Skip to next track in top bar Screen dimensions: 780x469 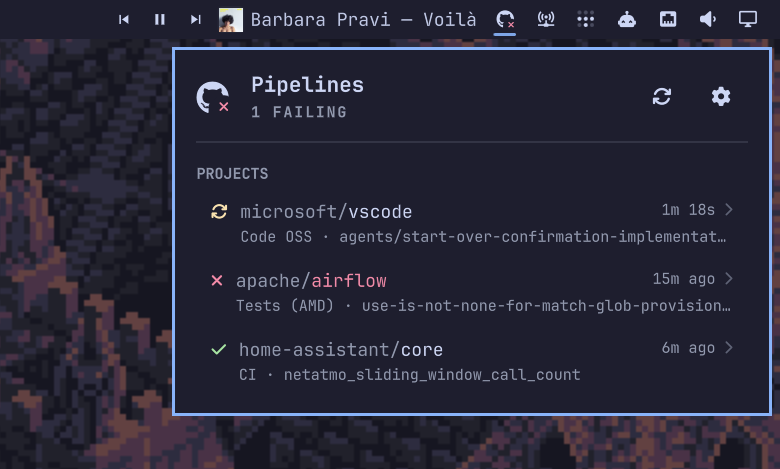coord(195,19)
